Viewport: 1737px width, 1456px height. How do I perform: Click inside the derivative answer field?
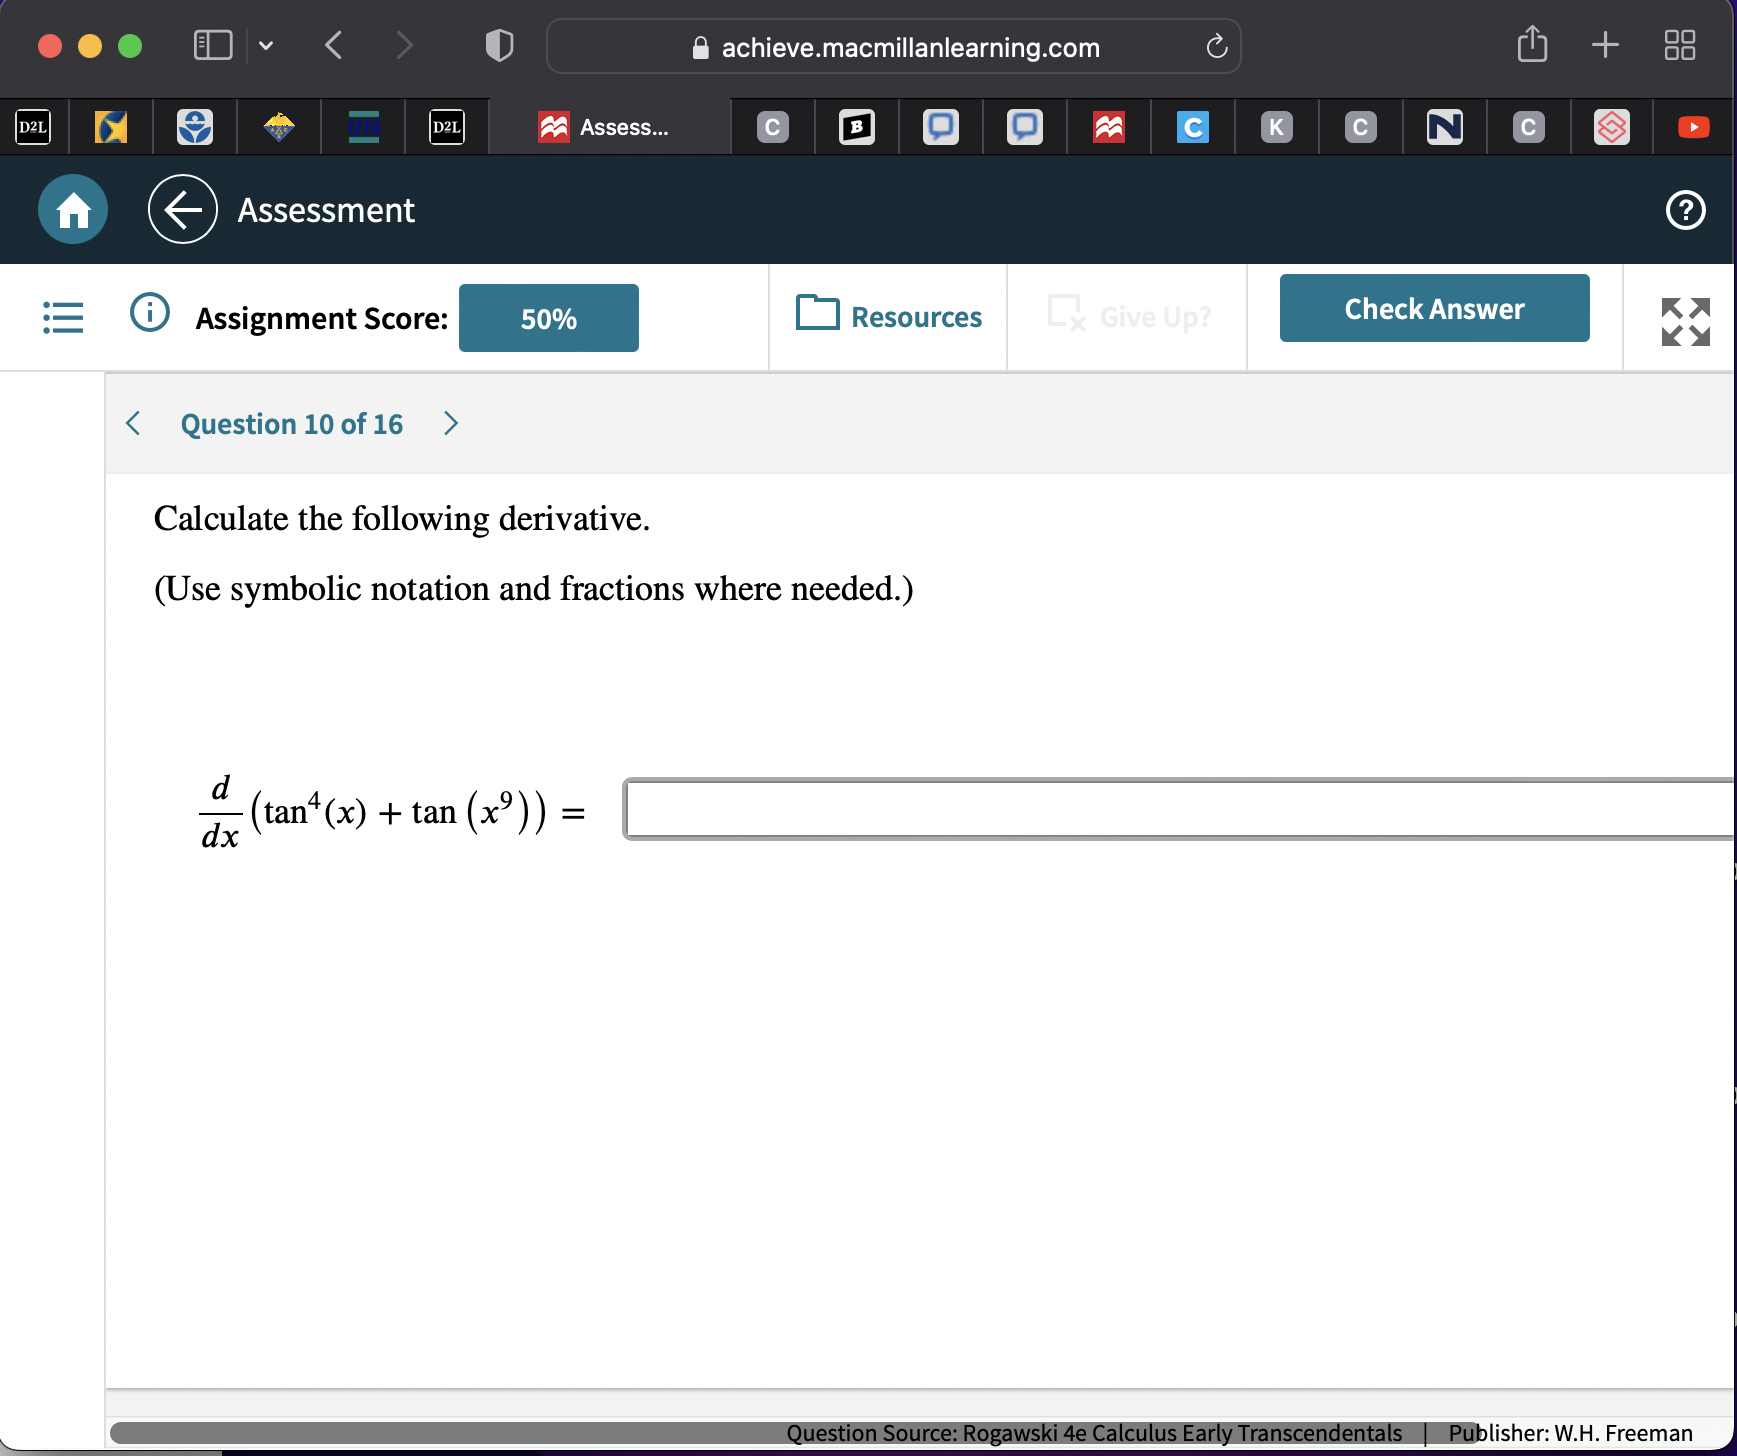[1100, 810]
